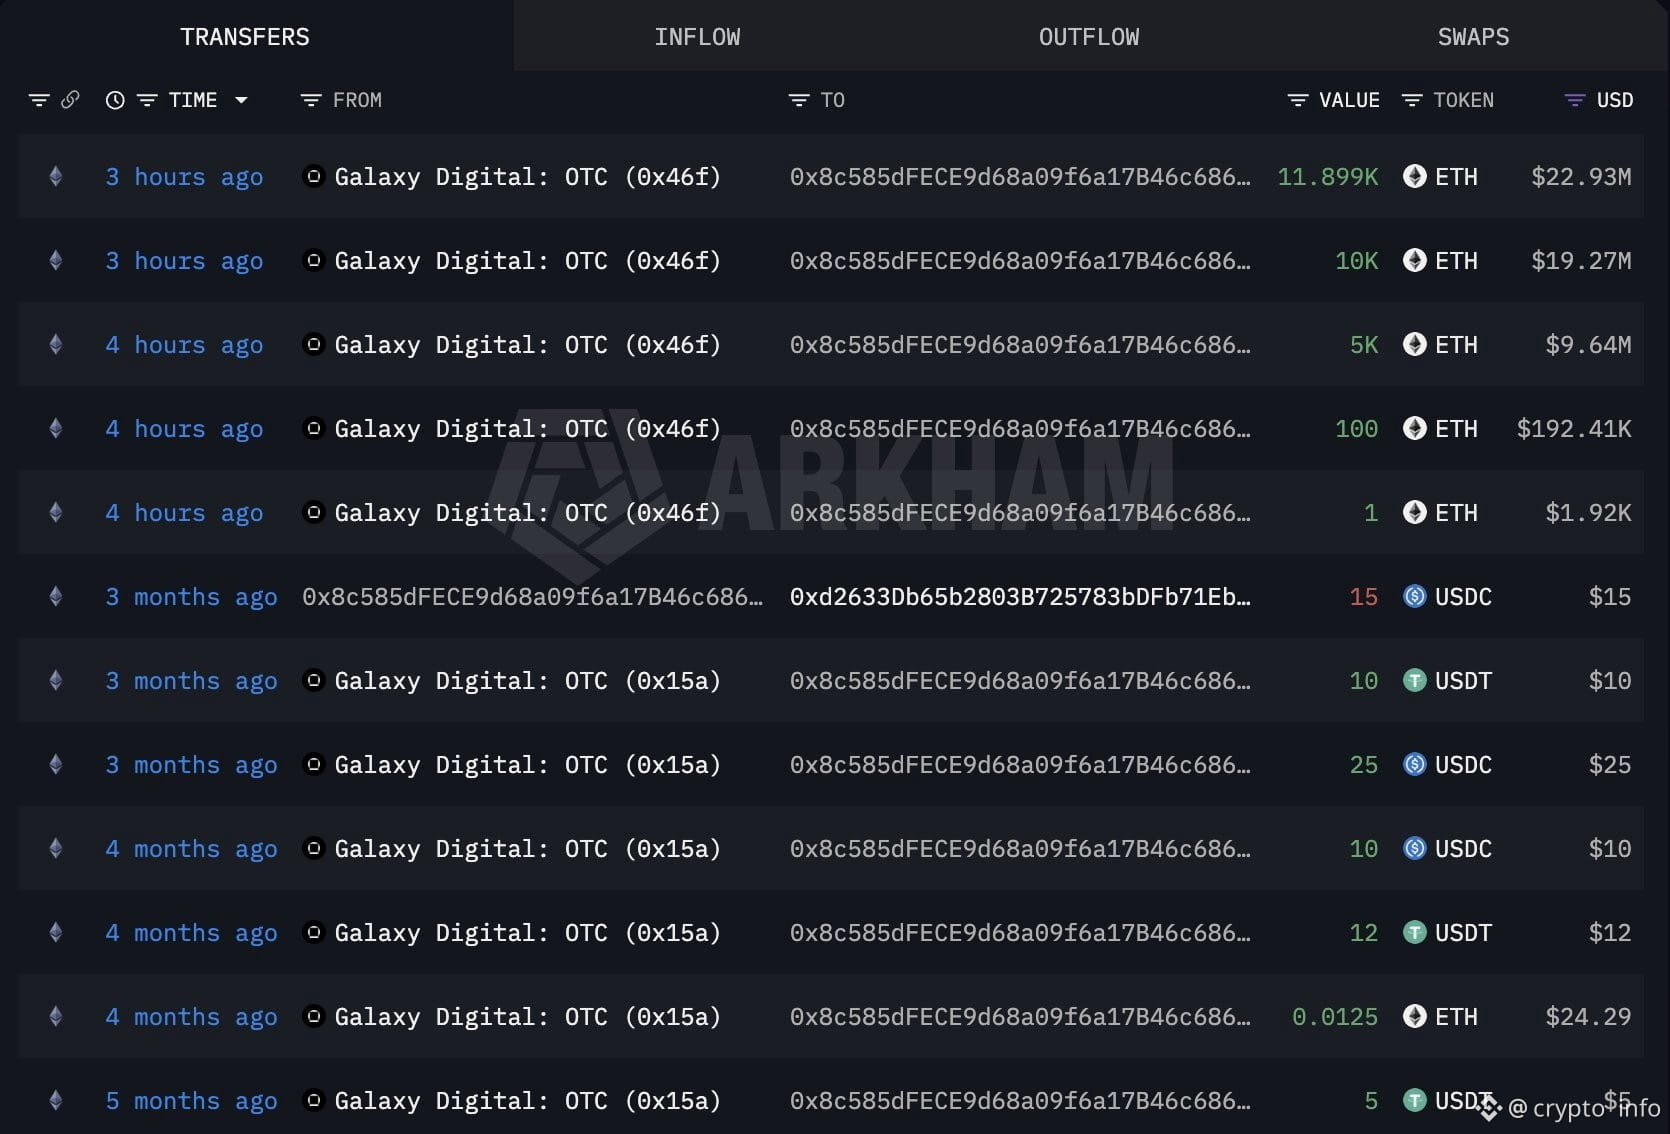The image size is (1670, 1134).
Task: Click the $25 USD amount
Action: tap(1610, 765)
